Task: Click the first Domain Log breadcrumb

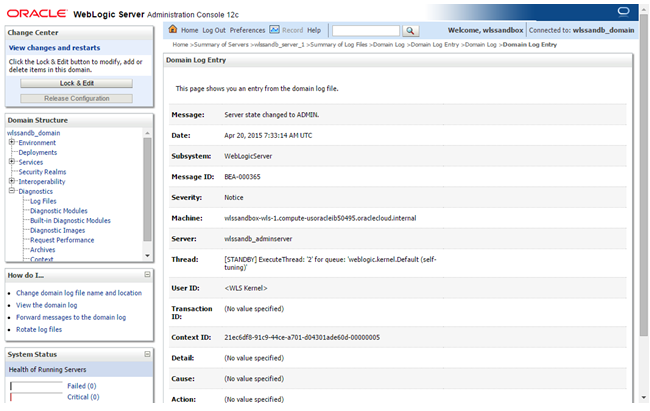Action: point(388,45)
